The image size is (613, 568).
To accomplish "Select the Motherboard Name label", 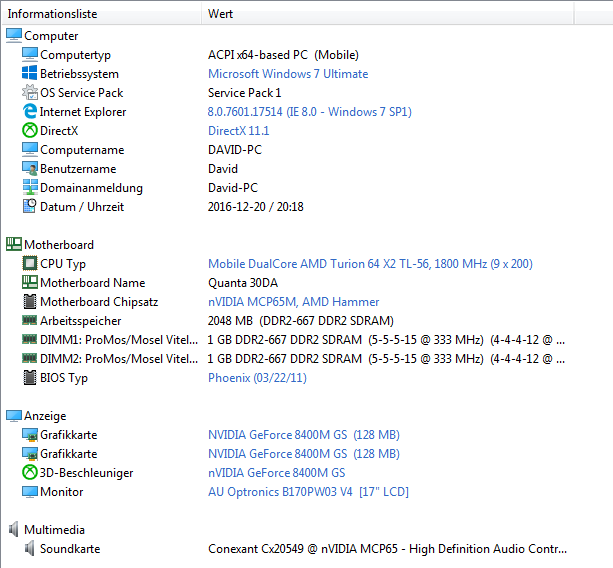I will [x=93, y=283].
